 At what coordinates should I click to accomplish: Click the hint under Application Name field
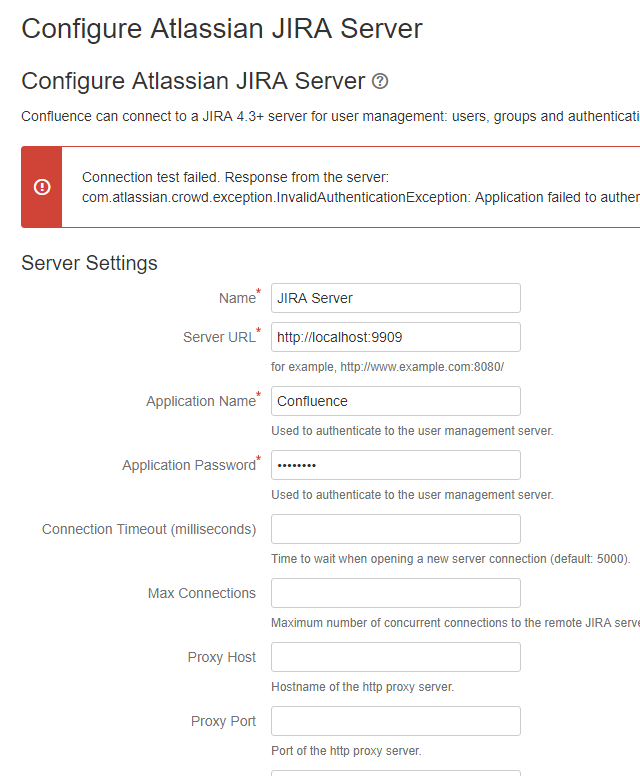pos(412,431)
